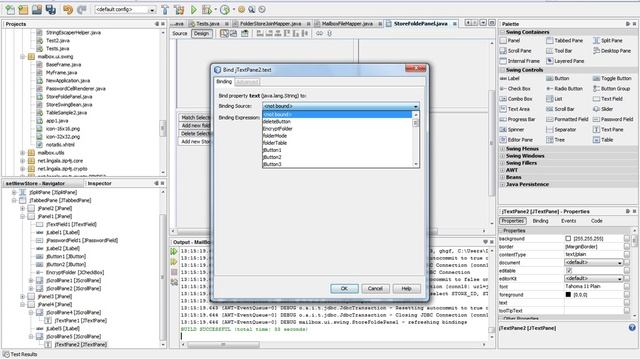640x360 pixels.
Task: Click the Clean and Build icon
Action: [x=179, y=9]
